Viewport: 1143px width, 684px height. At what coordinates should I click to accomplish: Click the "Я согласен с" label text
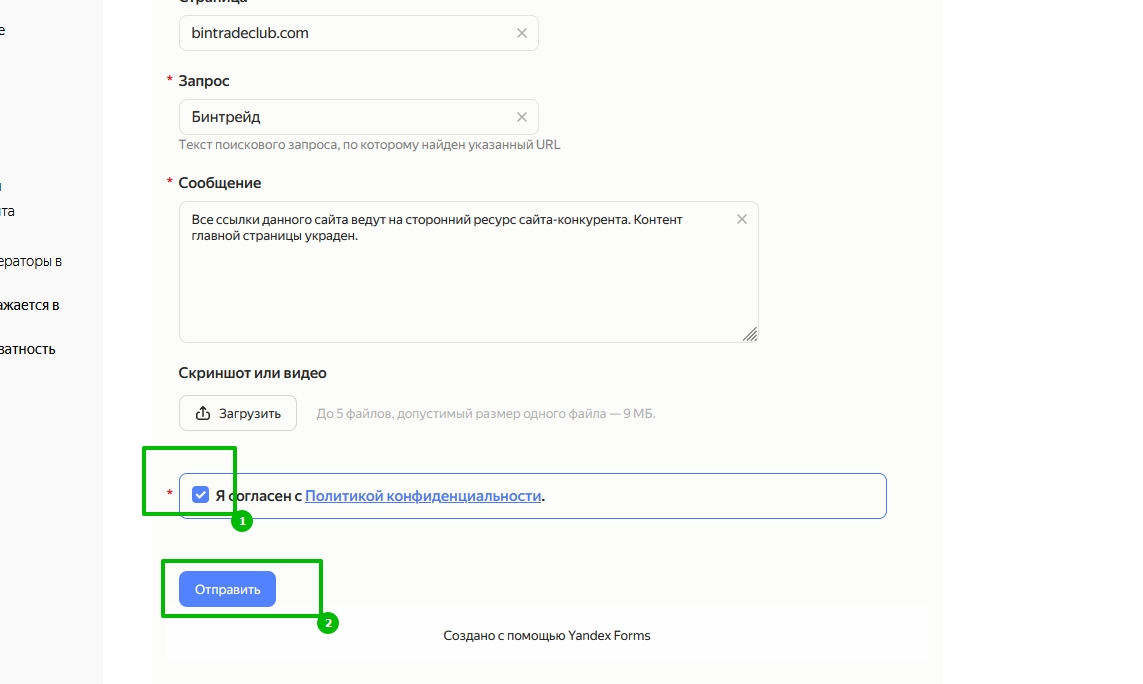(258, 496)
